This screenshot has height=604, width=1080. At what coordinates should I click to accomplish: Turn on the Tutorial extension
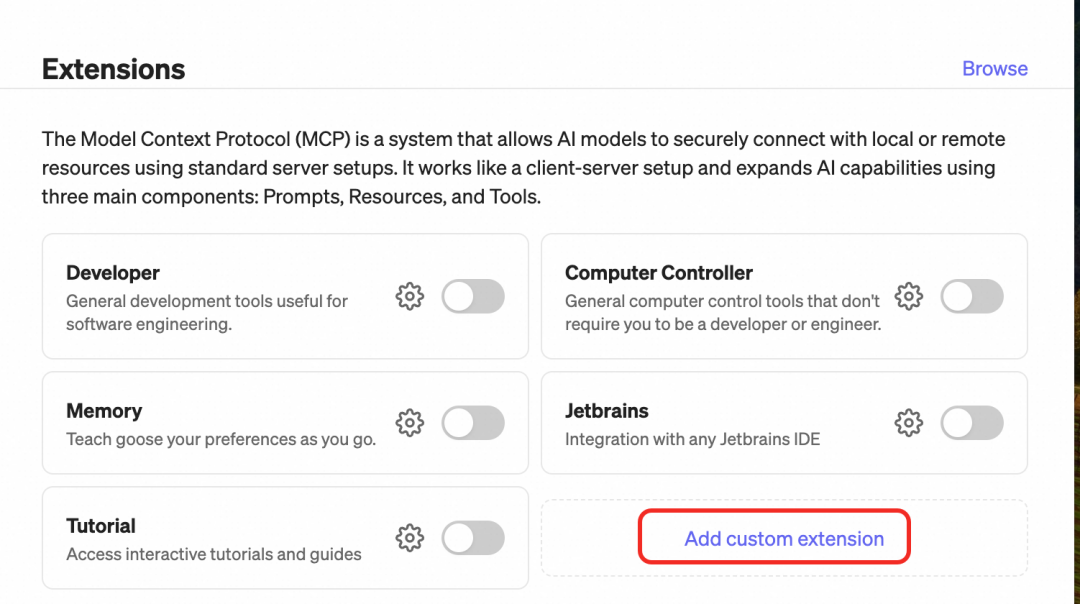473,537
